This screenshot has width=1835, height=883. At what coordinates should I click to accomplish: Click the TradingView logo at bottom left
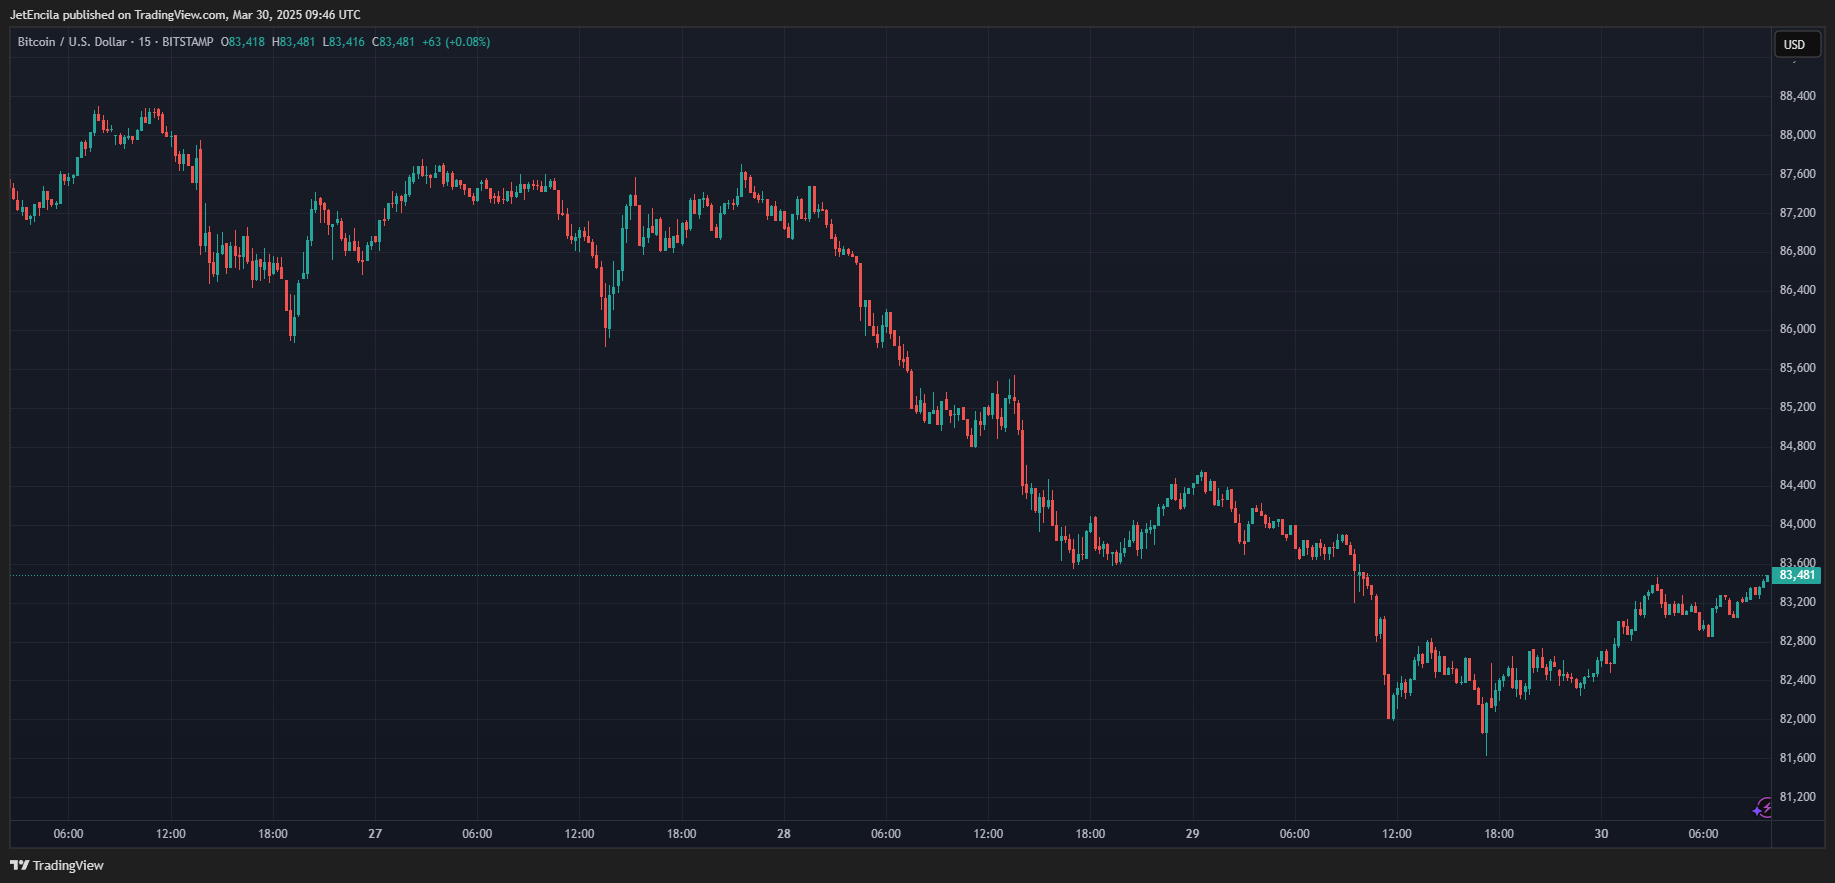pos(57,865)
